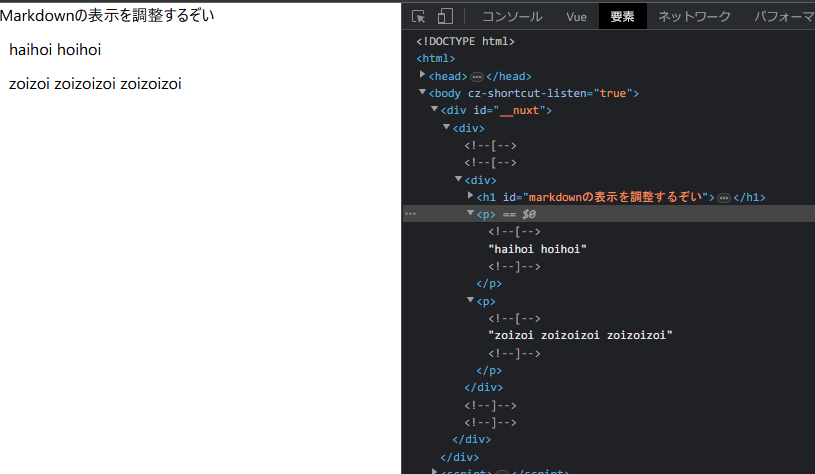
Task: Open the コンソール tab
Action: point(512,17)
